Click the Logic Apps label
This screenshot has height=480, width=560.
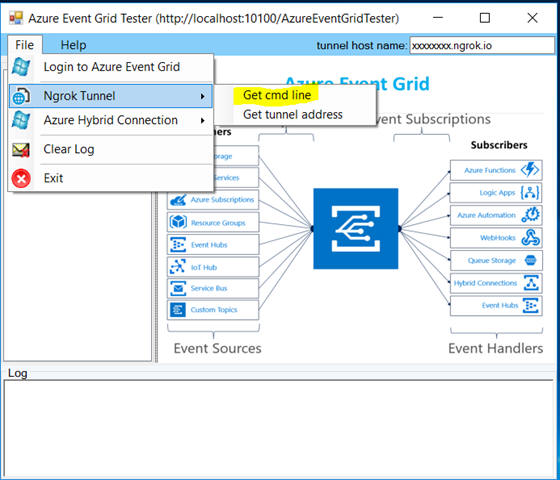pyautogui.click(x=497, y=193)
